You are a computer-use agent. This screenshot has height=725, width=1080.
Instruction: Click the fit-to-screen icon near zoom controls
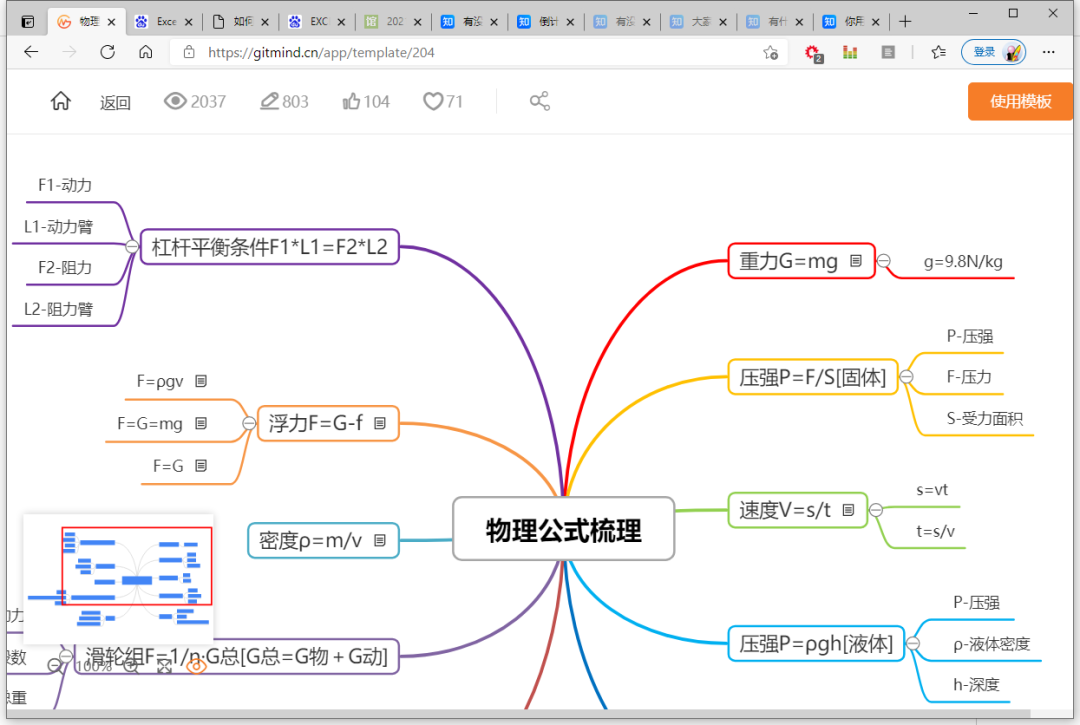click(165, 667)
